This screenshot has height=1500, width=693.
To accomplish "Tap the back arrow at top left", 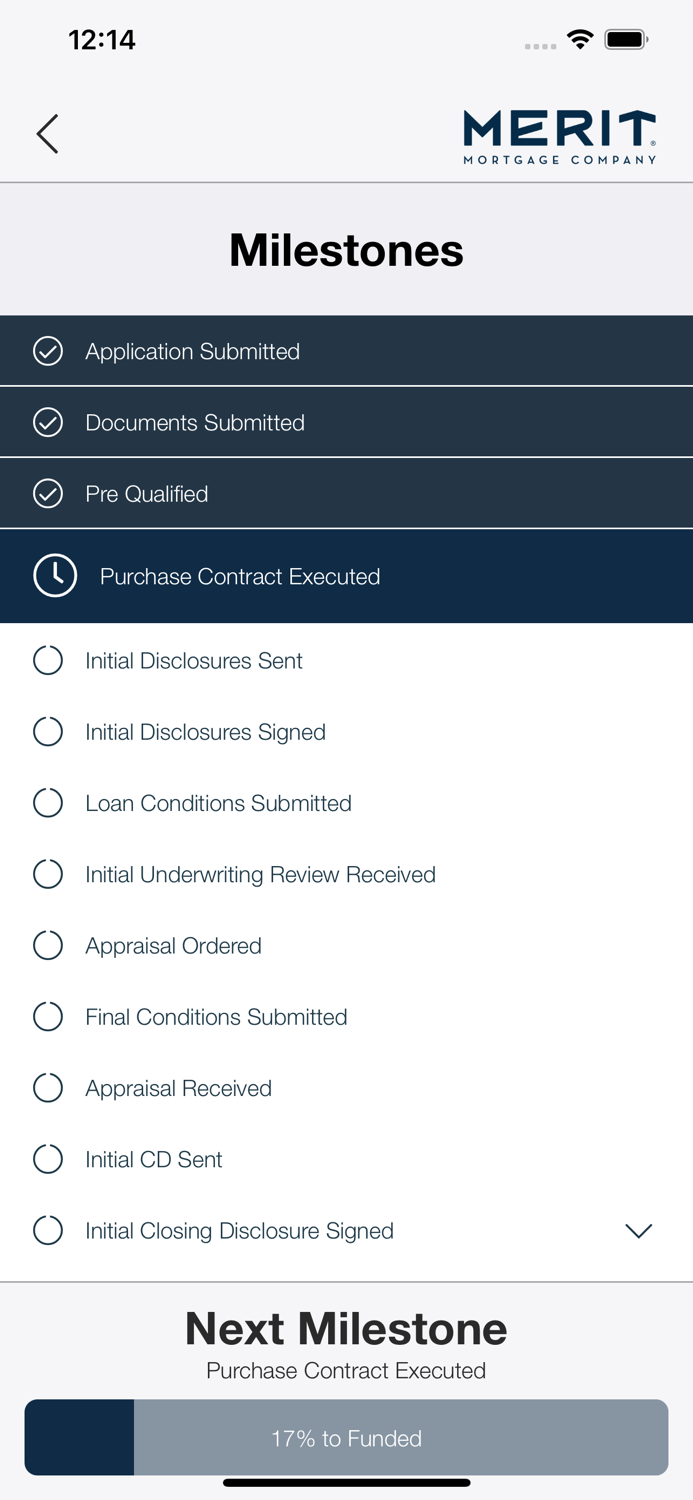I will pos(46,132).
